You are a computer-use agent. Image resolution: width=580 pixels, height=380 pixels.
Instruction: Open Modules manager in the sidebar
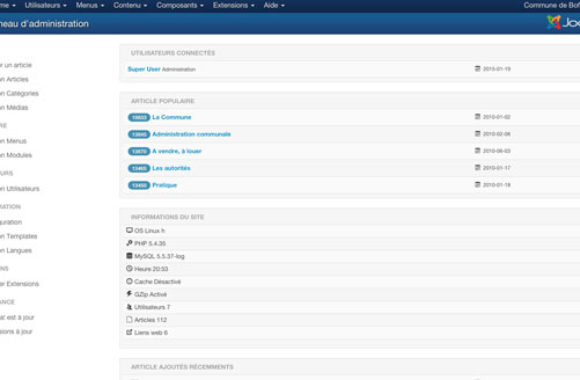[16, 155]
